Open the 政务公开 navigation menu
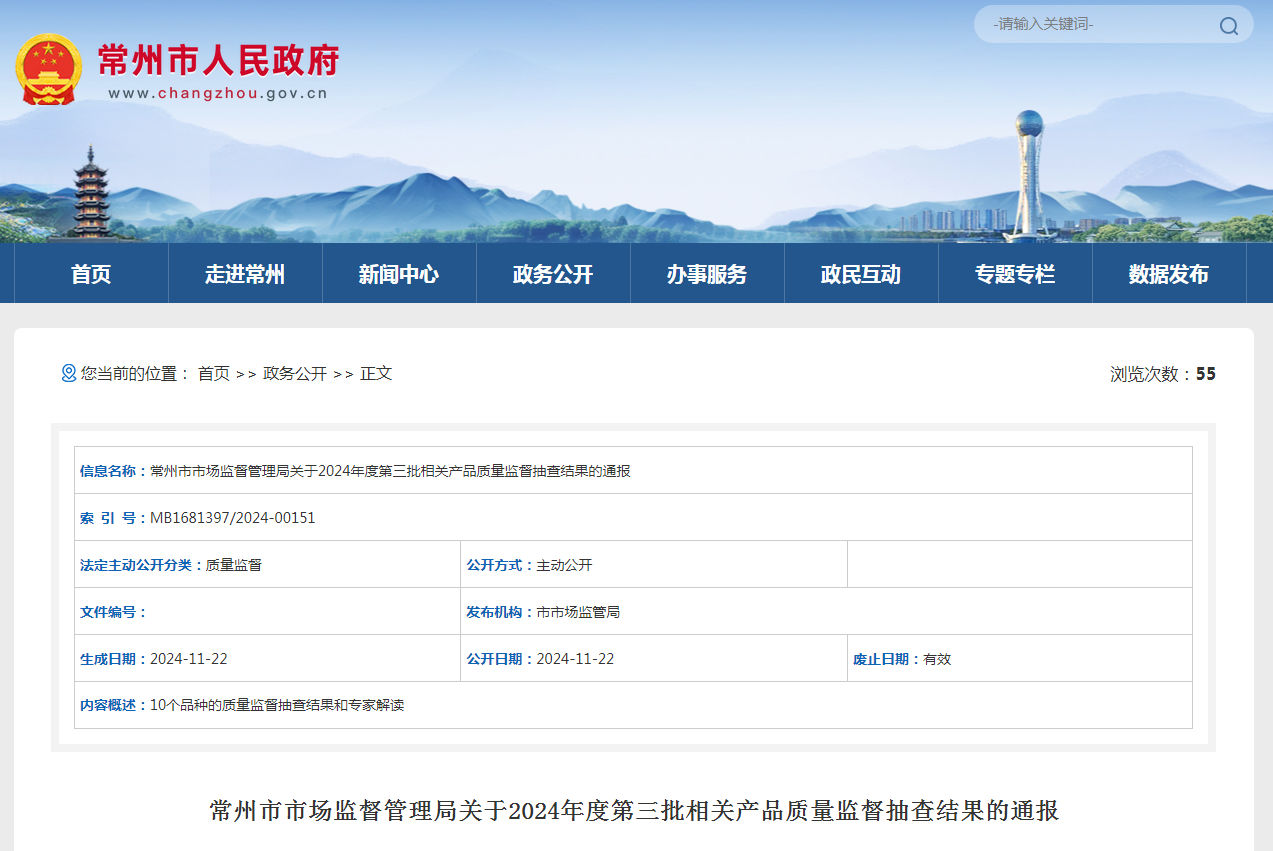 [x=553, y=274]
